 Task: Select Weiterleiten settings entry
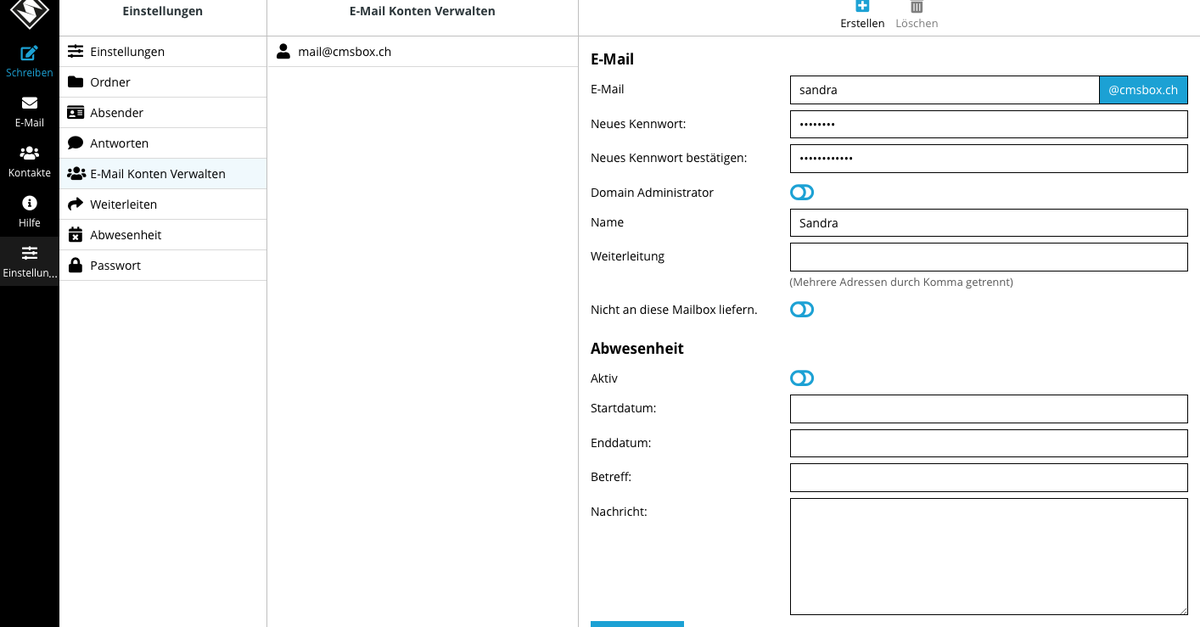[163, 204]
